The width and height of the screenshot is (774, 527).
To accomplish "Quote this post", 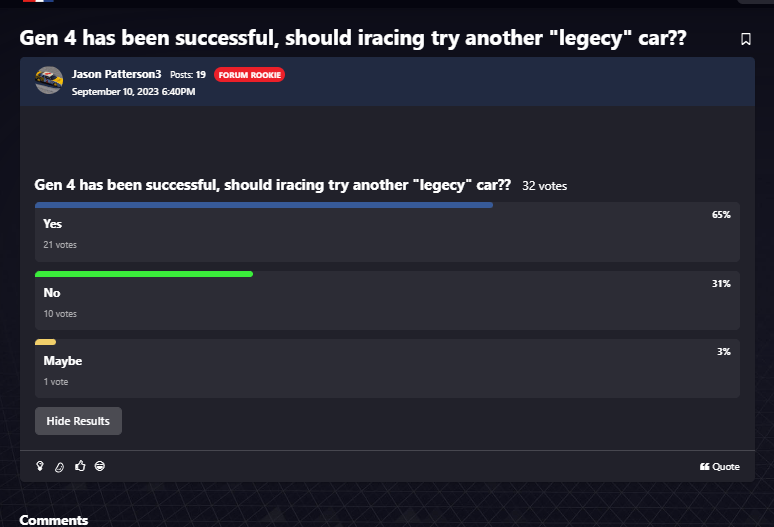I will click(x=720, y=466).
